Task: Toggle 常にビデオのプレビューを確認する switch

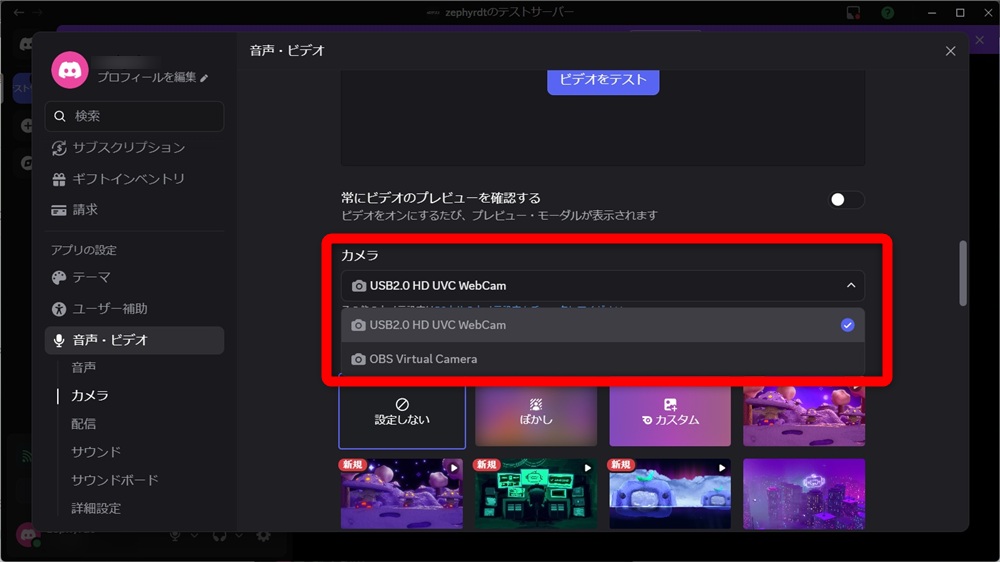Action: point(846,200)
